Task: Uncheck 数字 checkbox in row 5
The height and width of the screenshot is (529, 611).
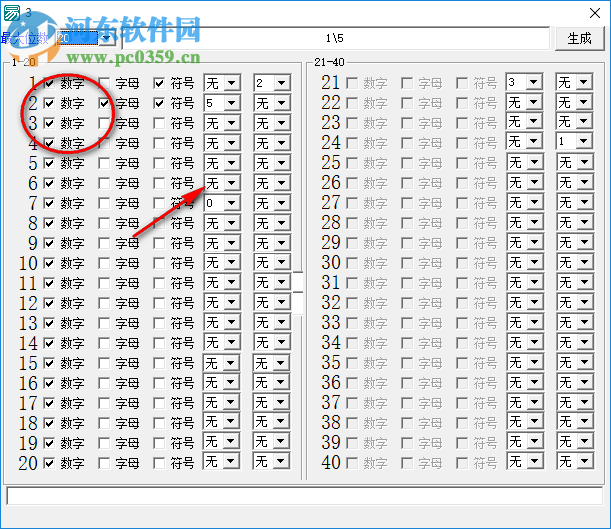Action: pos(49,163)
